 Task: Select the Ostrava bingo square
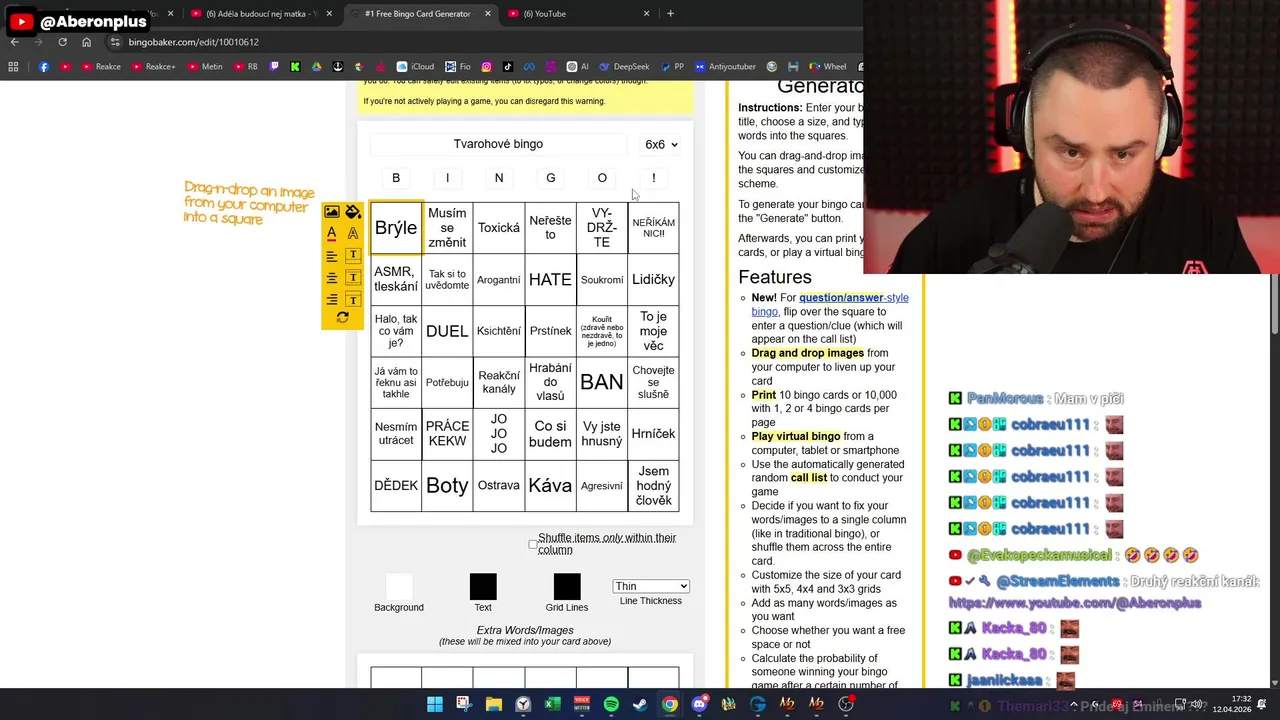click(499, 485)
